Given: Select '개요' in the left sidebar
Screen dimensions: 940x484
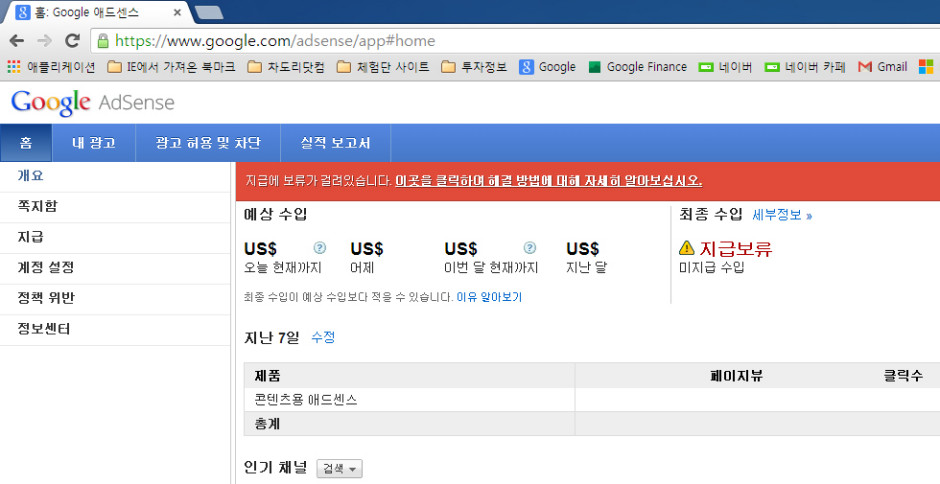Looking at the screenshot, I should [115, 176].
